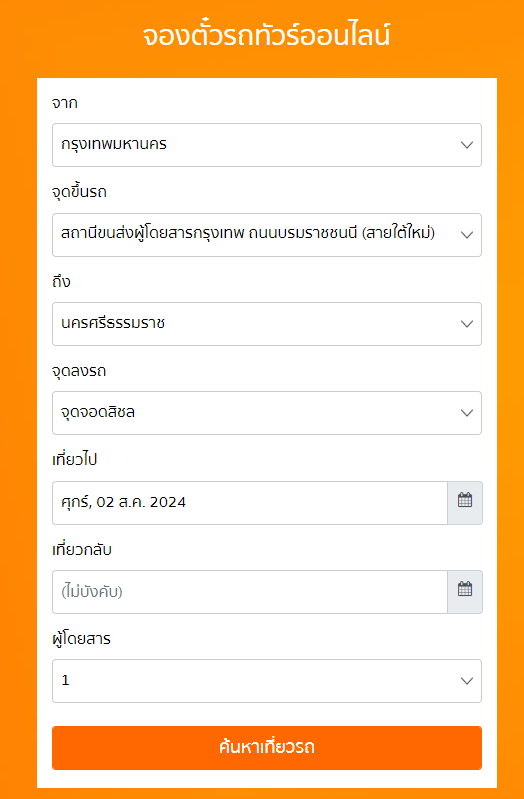The height and width of the screenshot is (799, 524).
Task: Expand the จุดขึ้นรถ boarding point dropdown
Action: 267,234
